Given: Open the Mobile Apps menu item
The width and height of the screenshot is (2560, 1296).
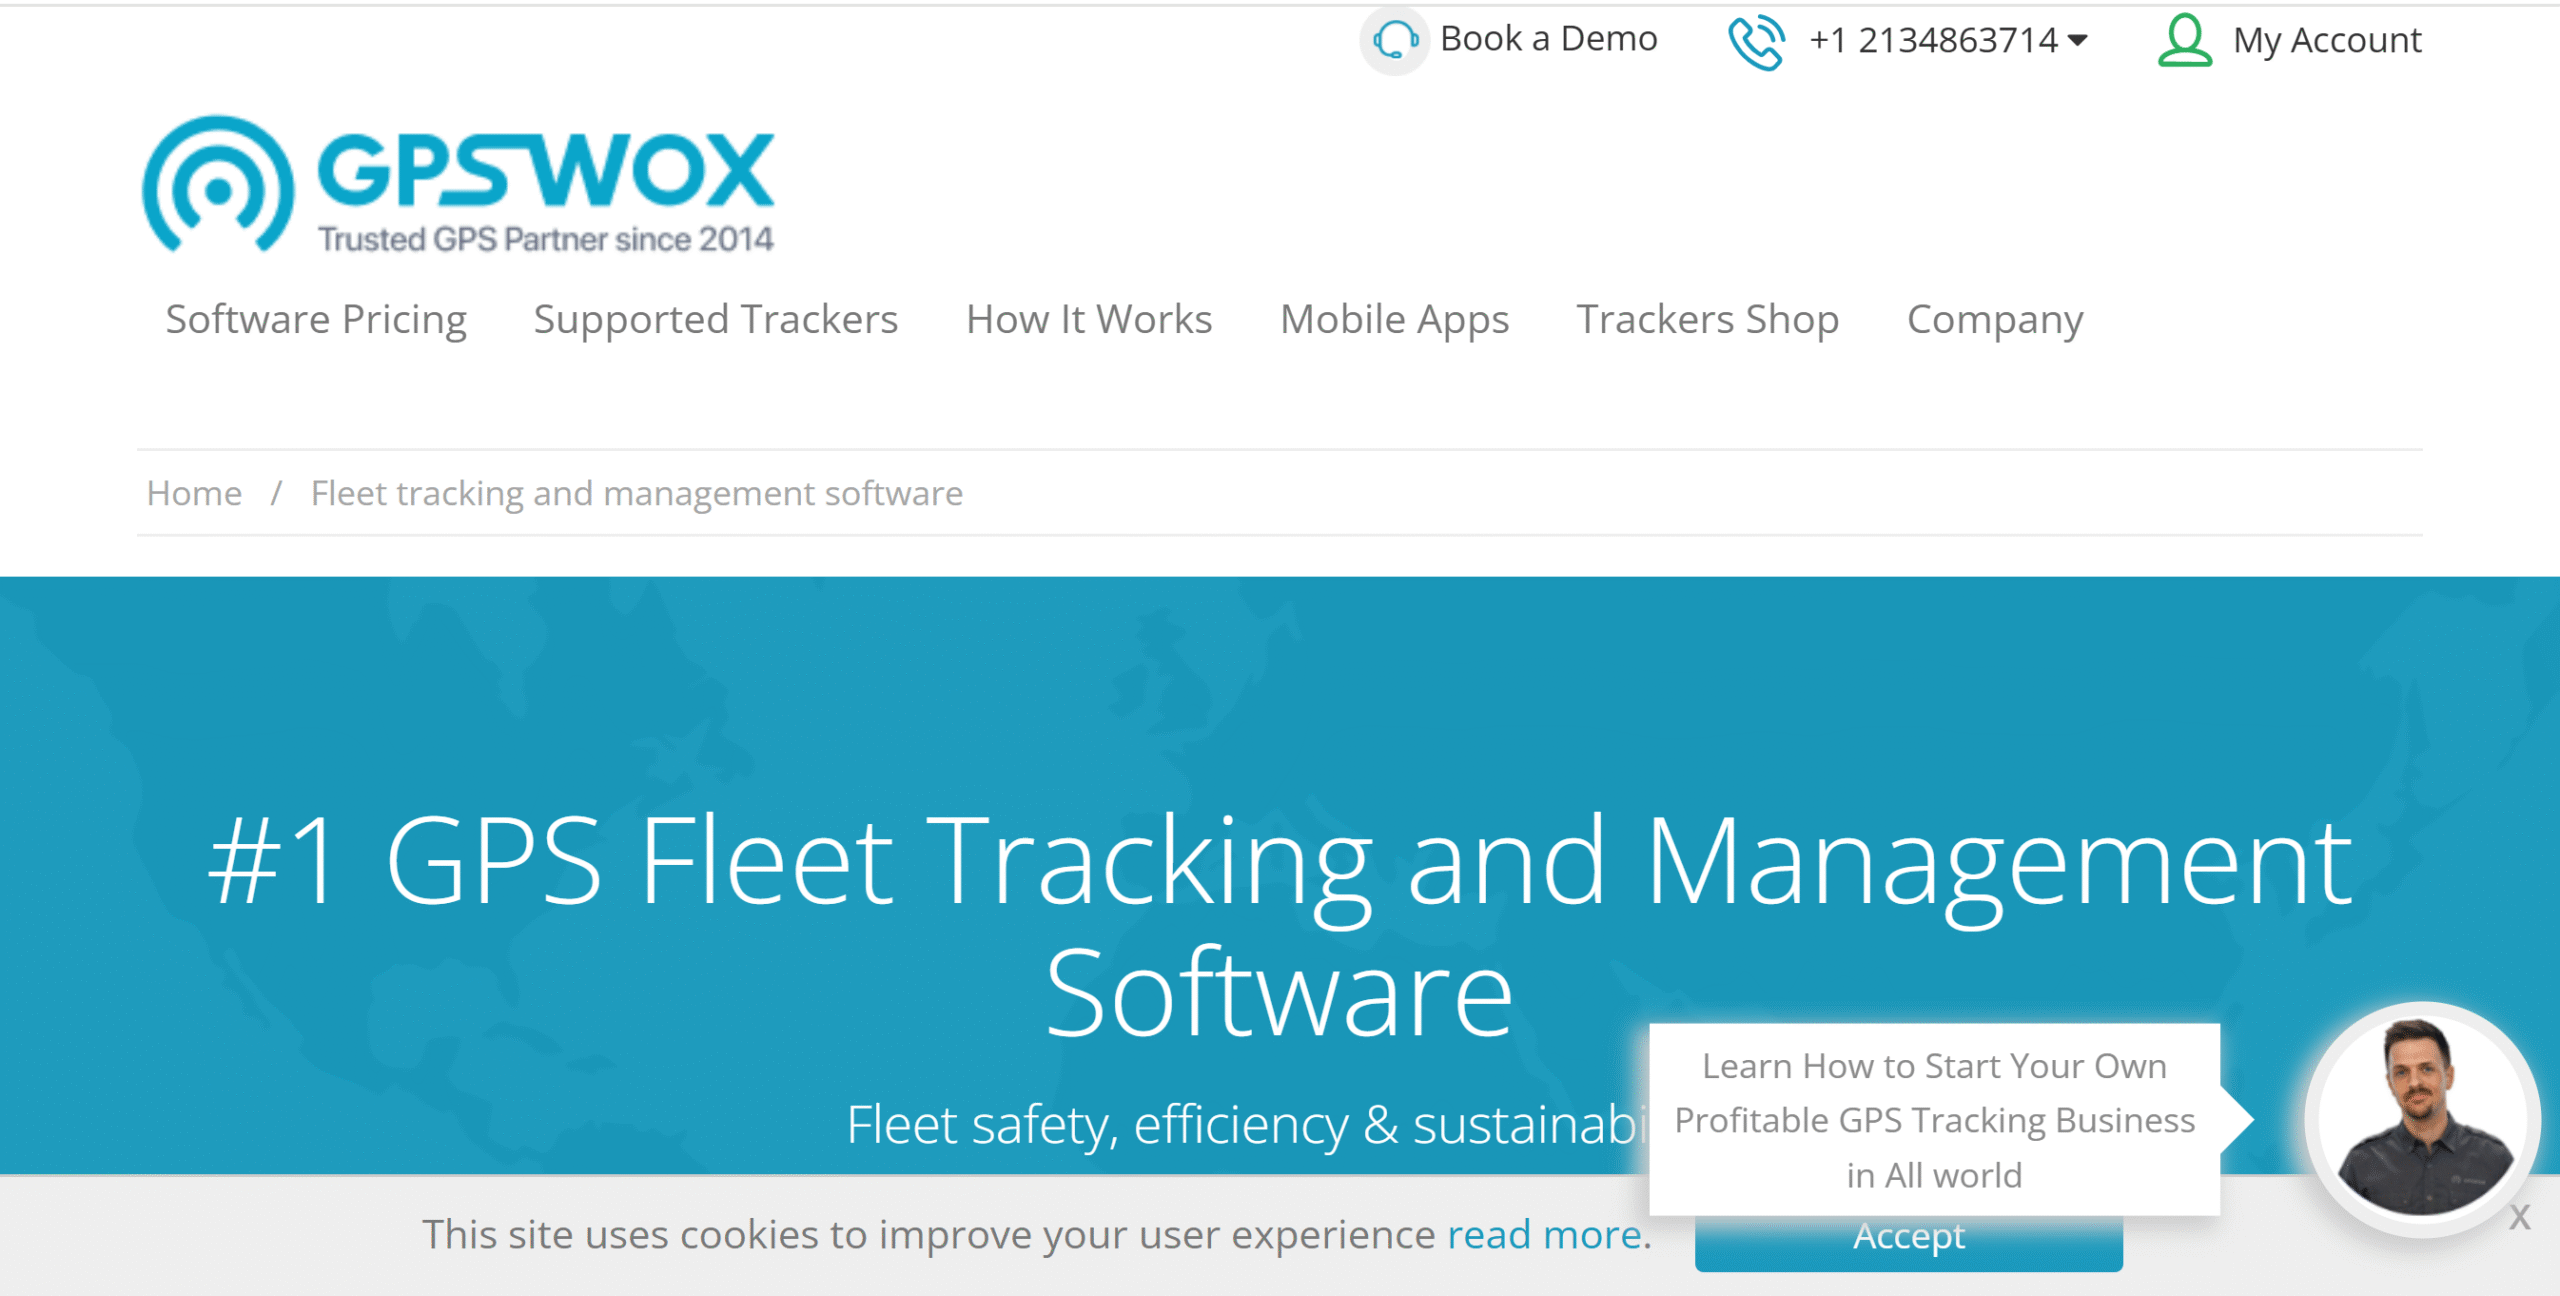Looking at the screenshot, I should (x=1394, y=320).
